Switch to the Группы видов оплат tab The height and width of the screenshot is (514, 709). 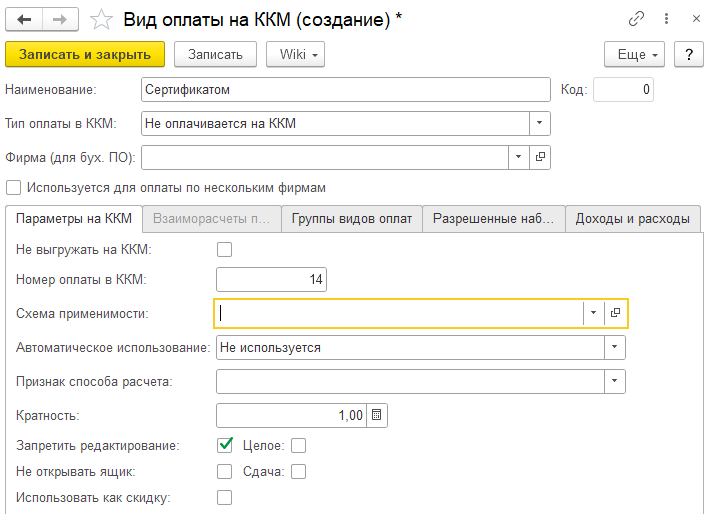tap(351, 219)
